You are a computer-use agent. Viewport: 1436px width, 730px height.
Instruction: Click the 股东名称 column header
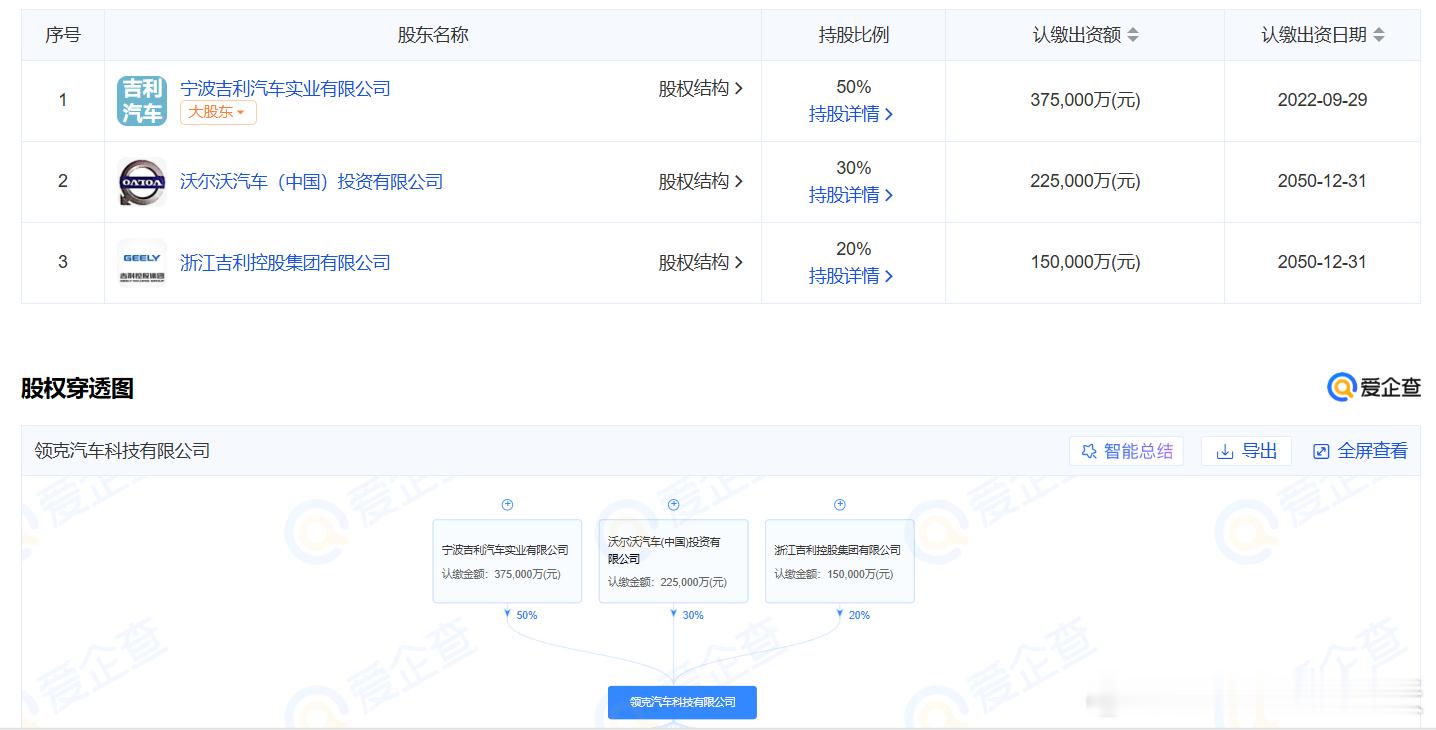(433, 35)
